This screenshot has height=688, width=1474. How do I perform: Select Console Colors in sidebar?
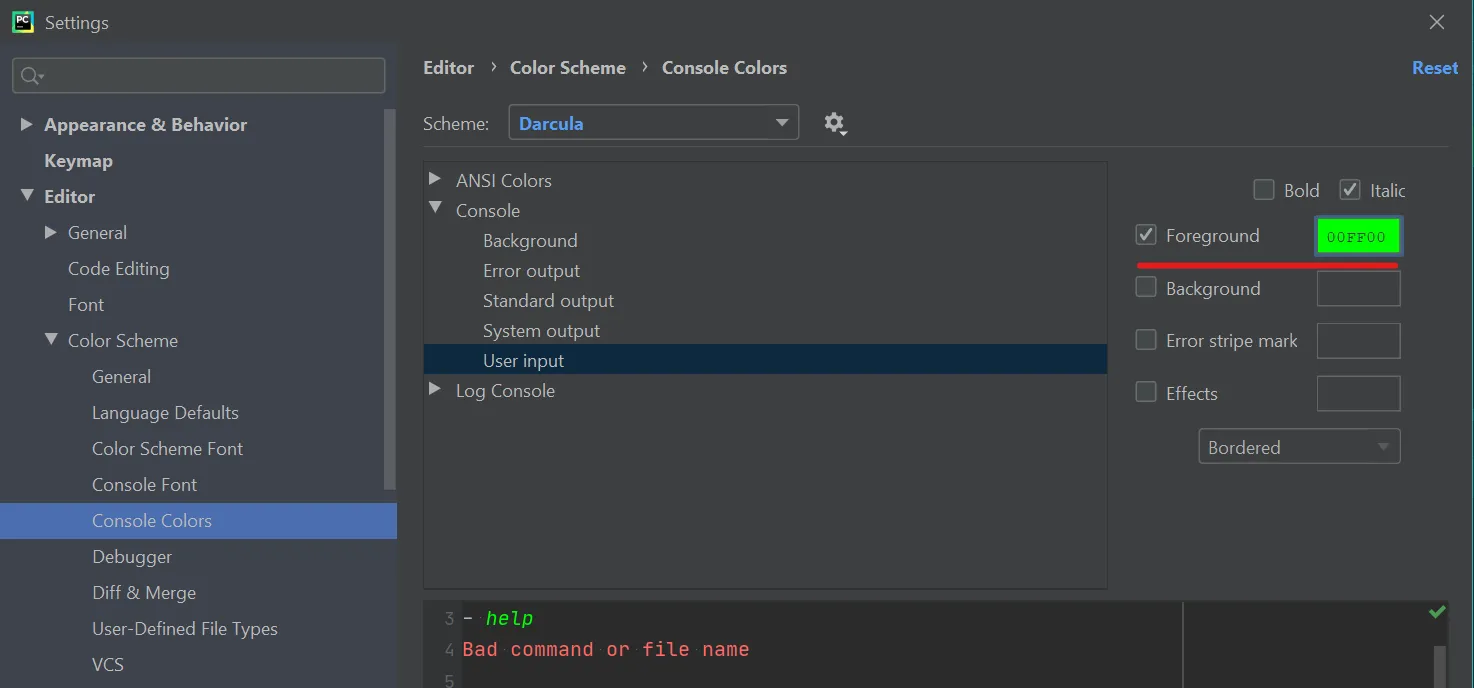click(198, 520)
